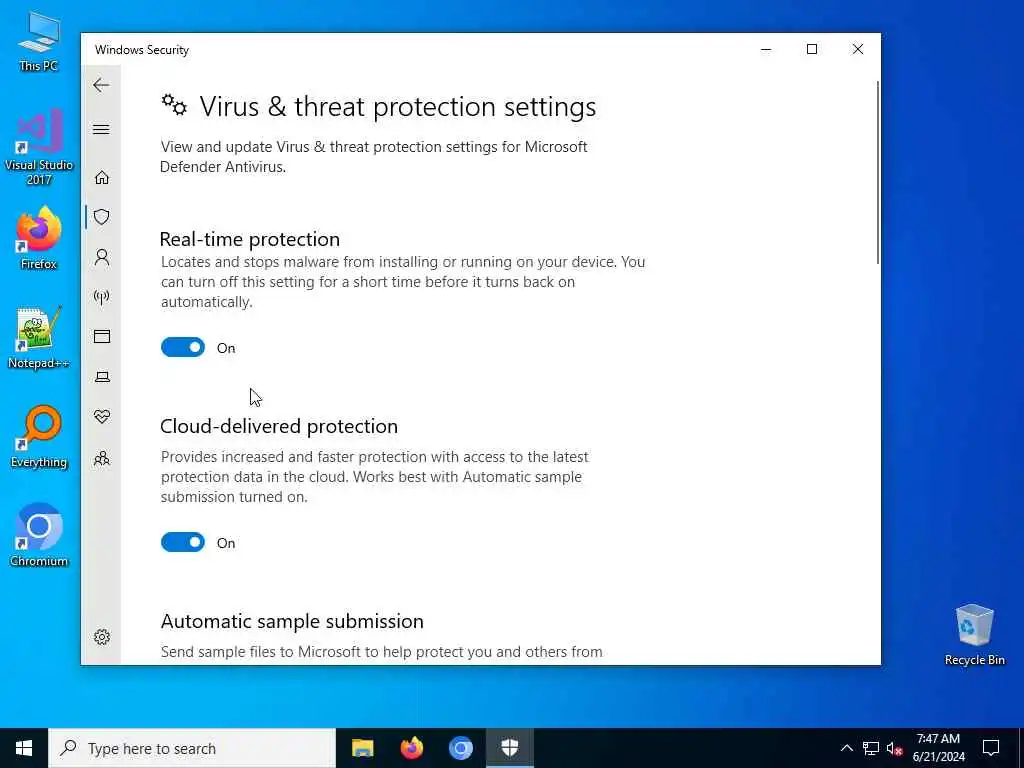Open the hamburger navigation menu
This screenshot has height=768, width=1024.
coord(101,129)
